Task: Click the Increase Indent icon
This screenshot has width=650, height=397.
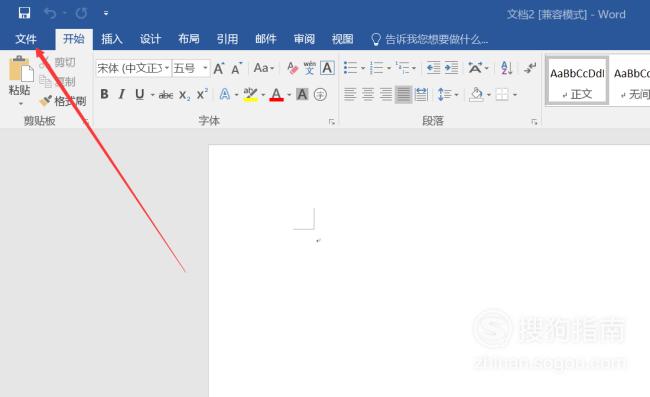Action: pos(451,68)
